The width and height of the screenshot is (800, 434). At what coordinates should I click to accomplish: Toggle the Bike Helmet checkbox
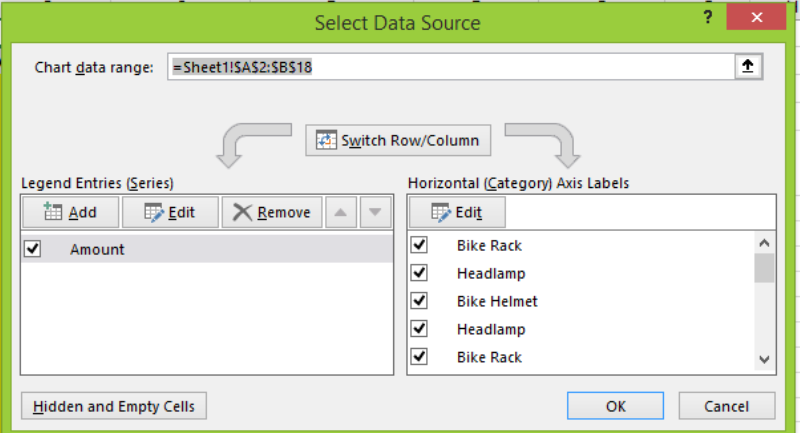pos(419,301)
